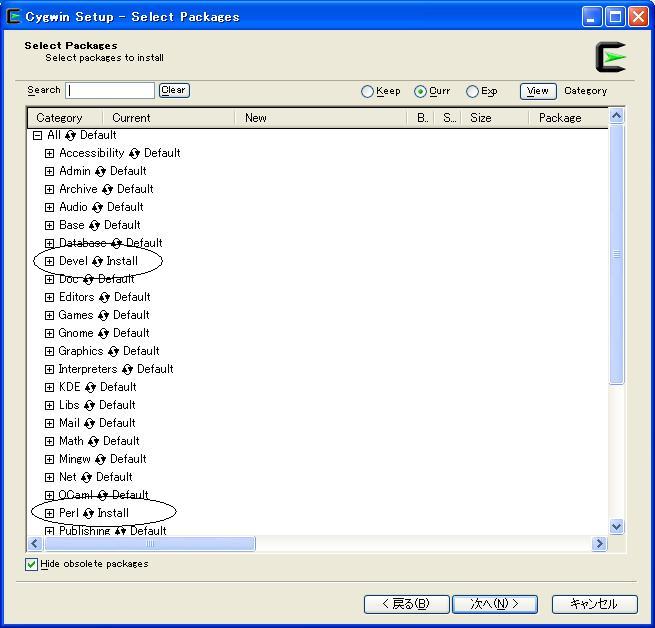Expand the Interpreters category
This screenshot has width=655, height=628.
pos(49,370)
